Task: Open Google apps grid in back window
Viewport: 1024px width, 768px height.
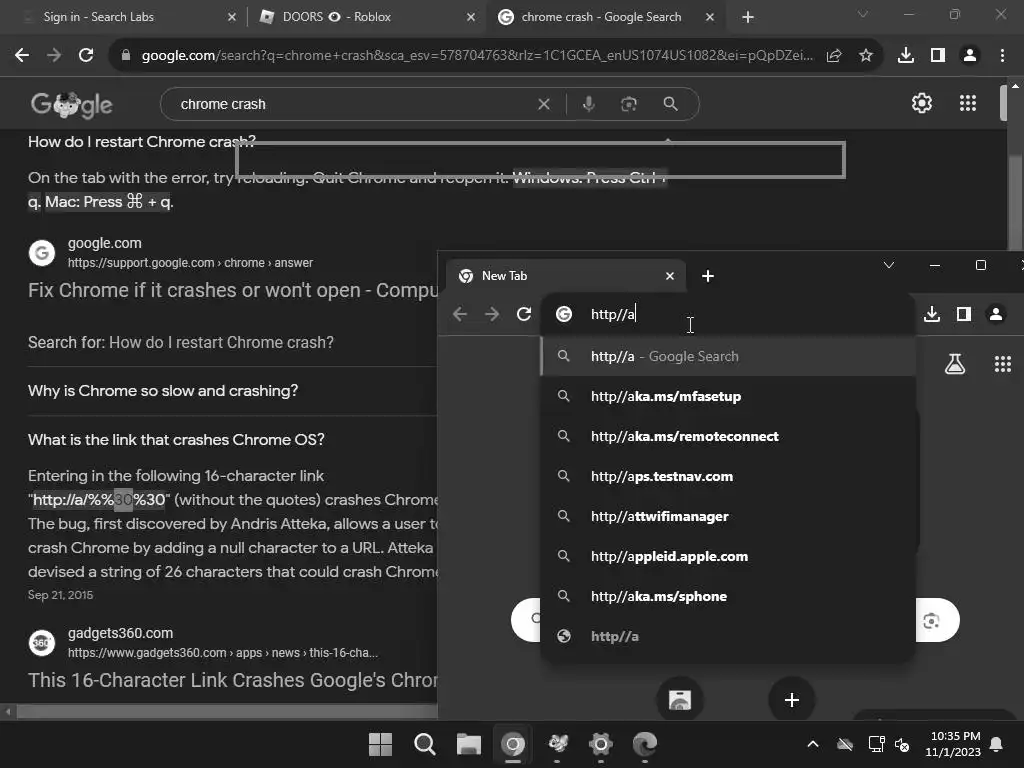Action: click(x=968, y=103)
